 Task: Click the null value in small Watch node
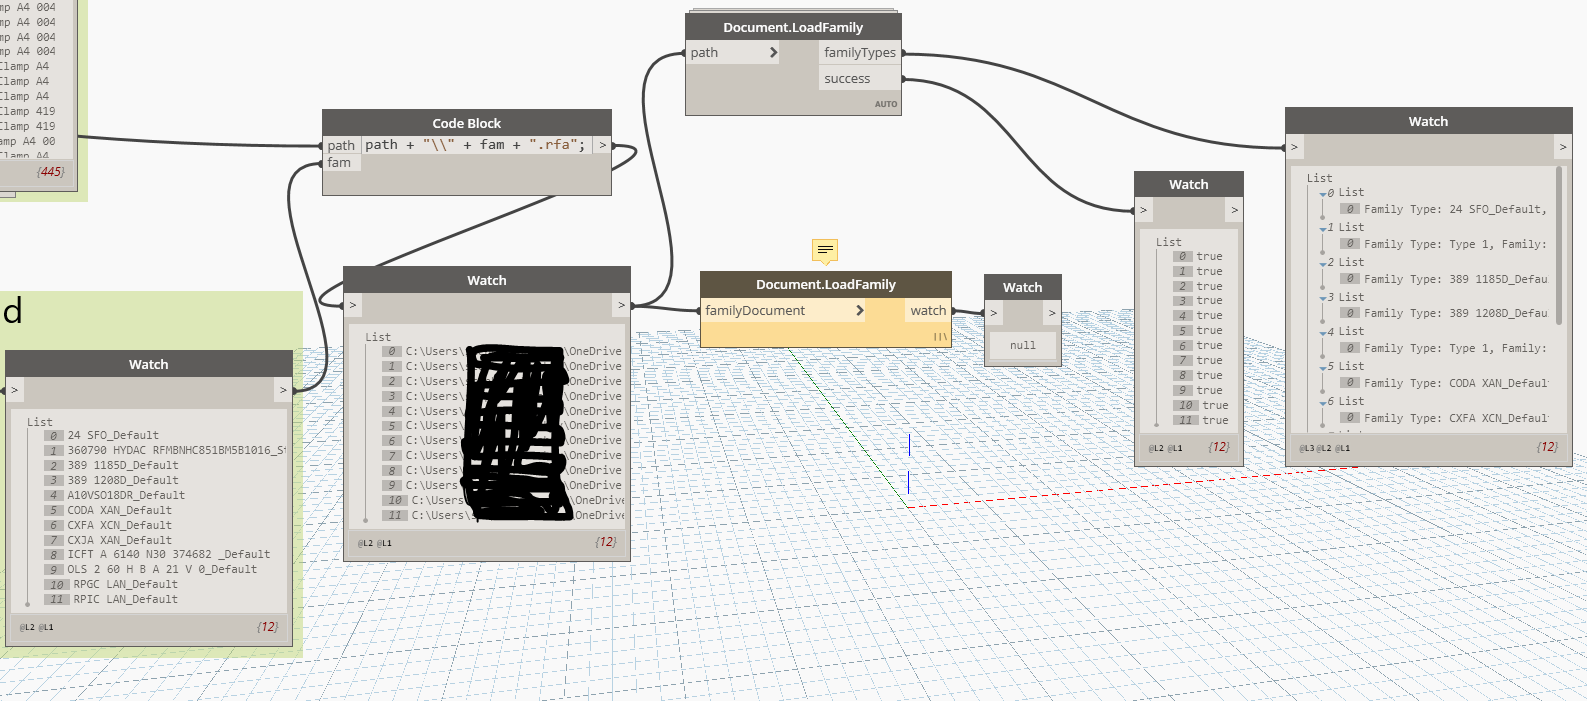1023,345
